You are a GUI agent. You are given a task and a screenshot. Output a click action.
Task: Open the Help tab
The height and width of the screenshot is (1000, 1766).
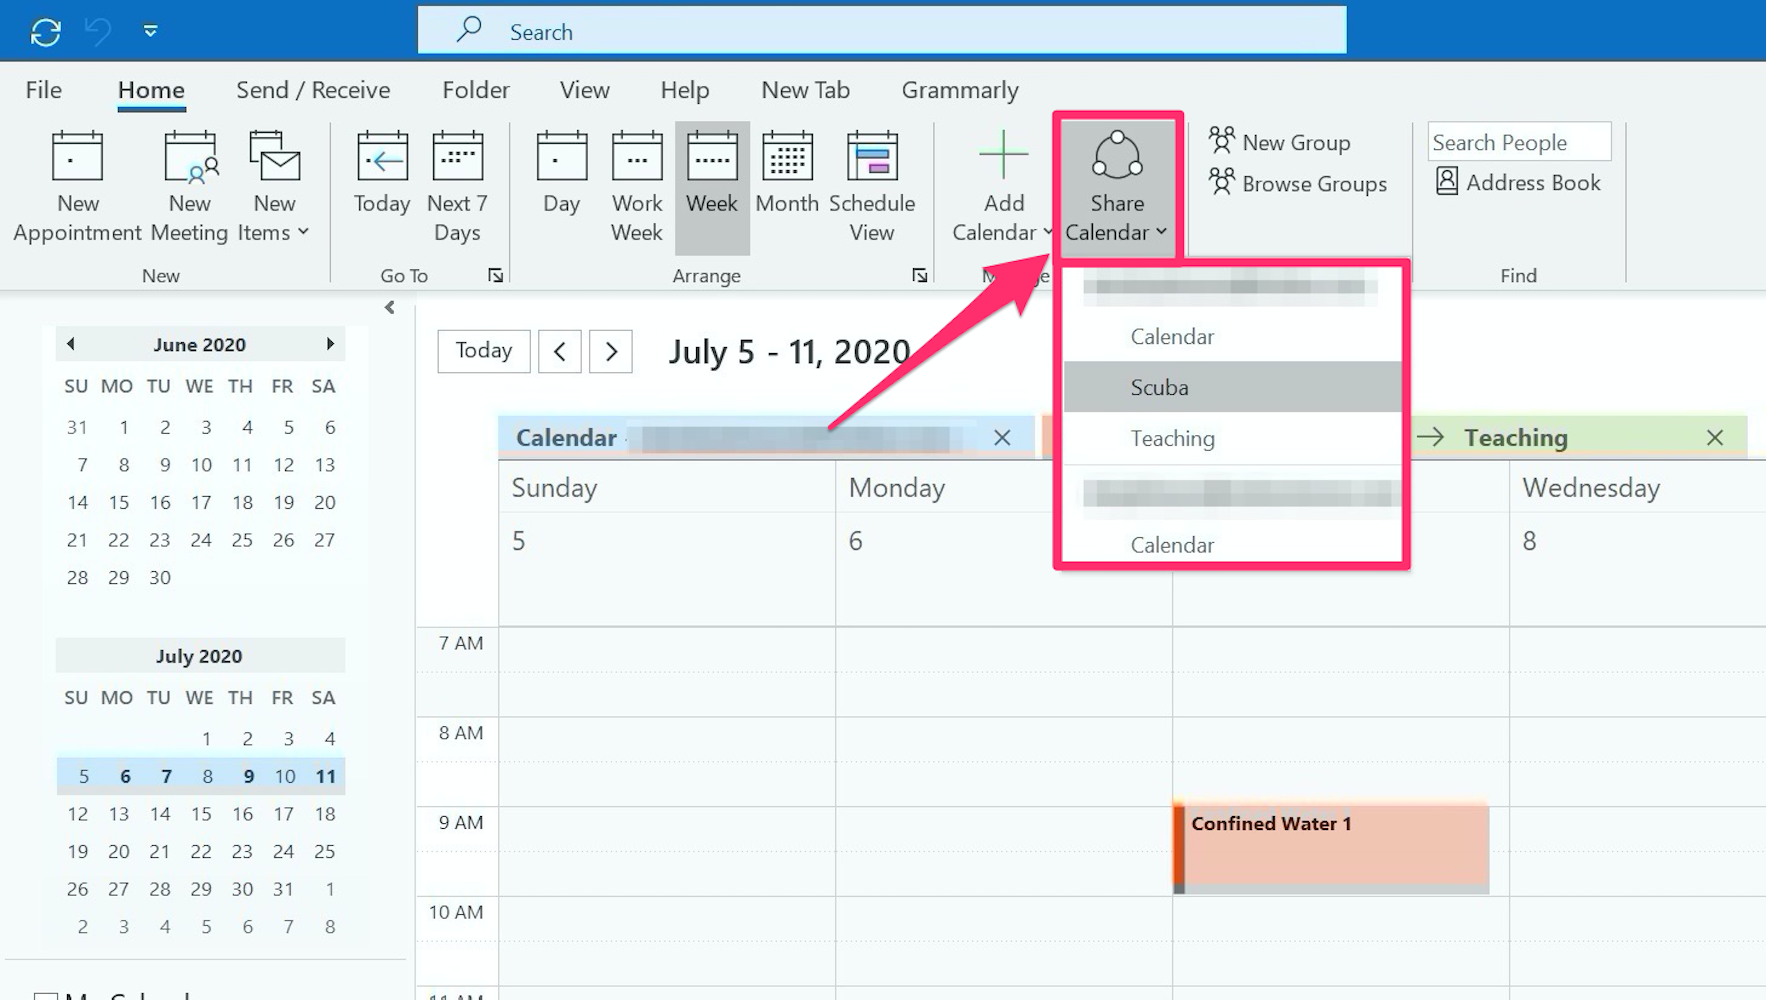[685, 90]
